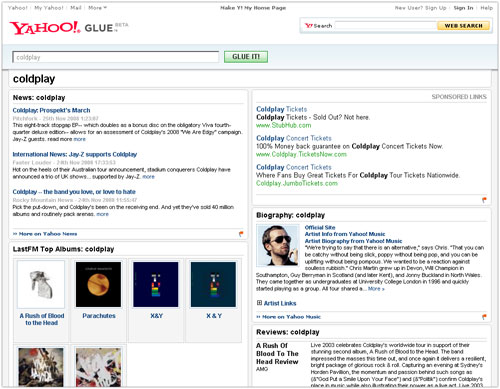The width and height of the screenshot is (500, 389).
Task: Click A Rush of Blood to the Head cover
Action: (41, 284)
